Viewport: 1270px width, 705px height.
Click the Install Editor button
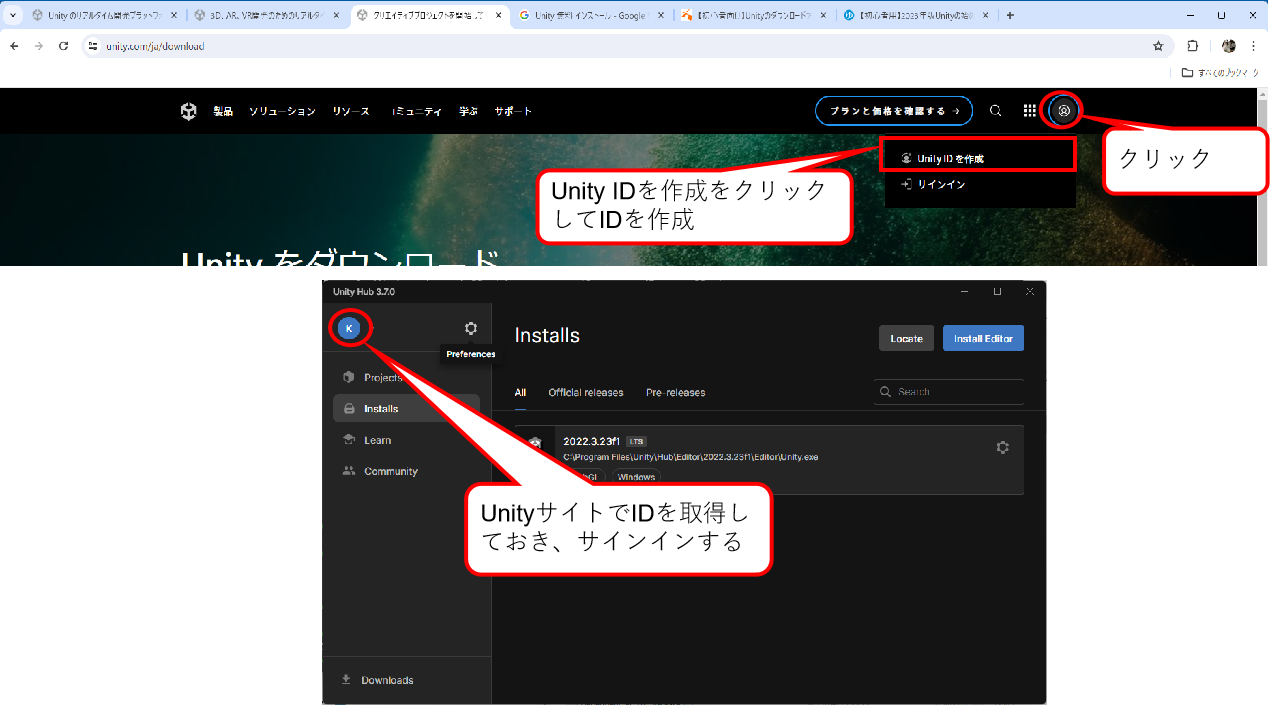pos(983,338)
